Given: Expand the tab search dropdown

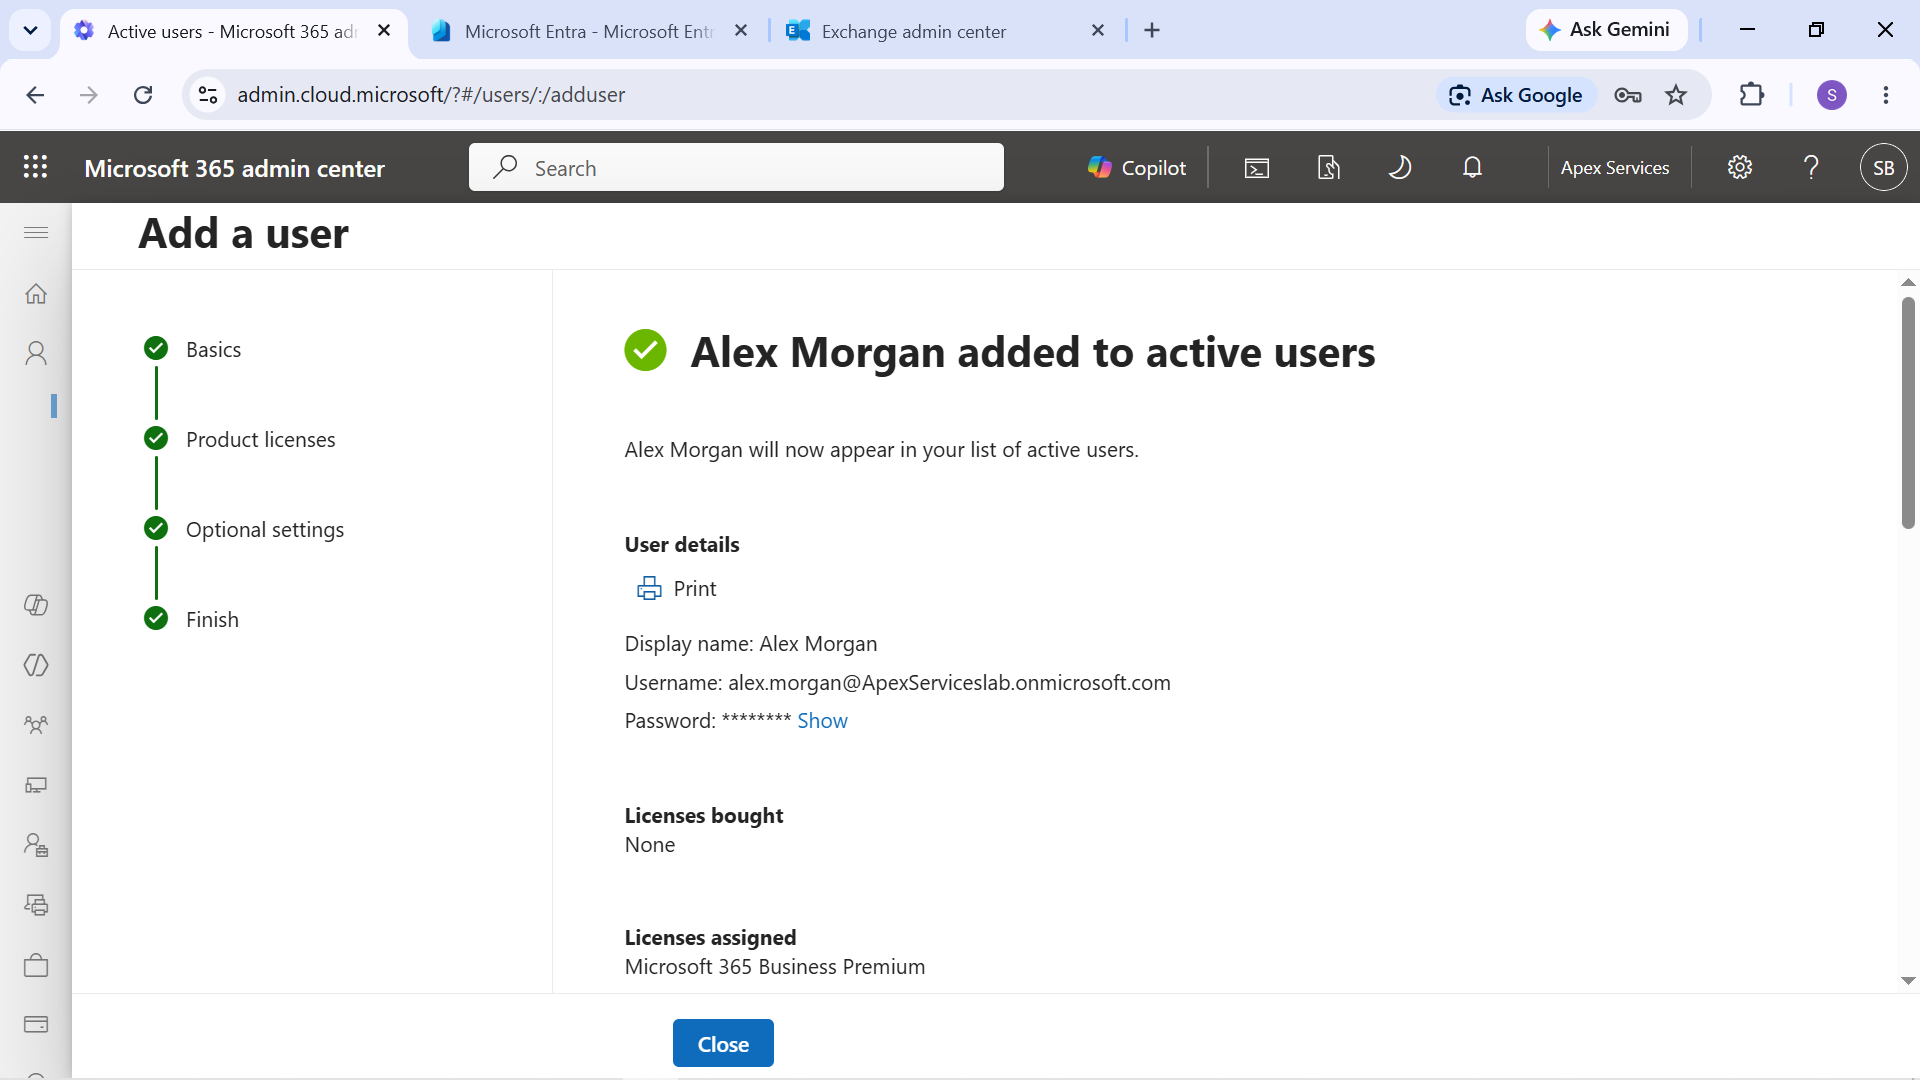Looking at the screenshot, I should click(x=30, y=30).
